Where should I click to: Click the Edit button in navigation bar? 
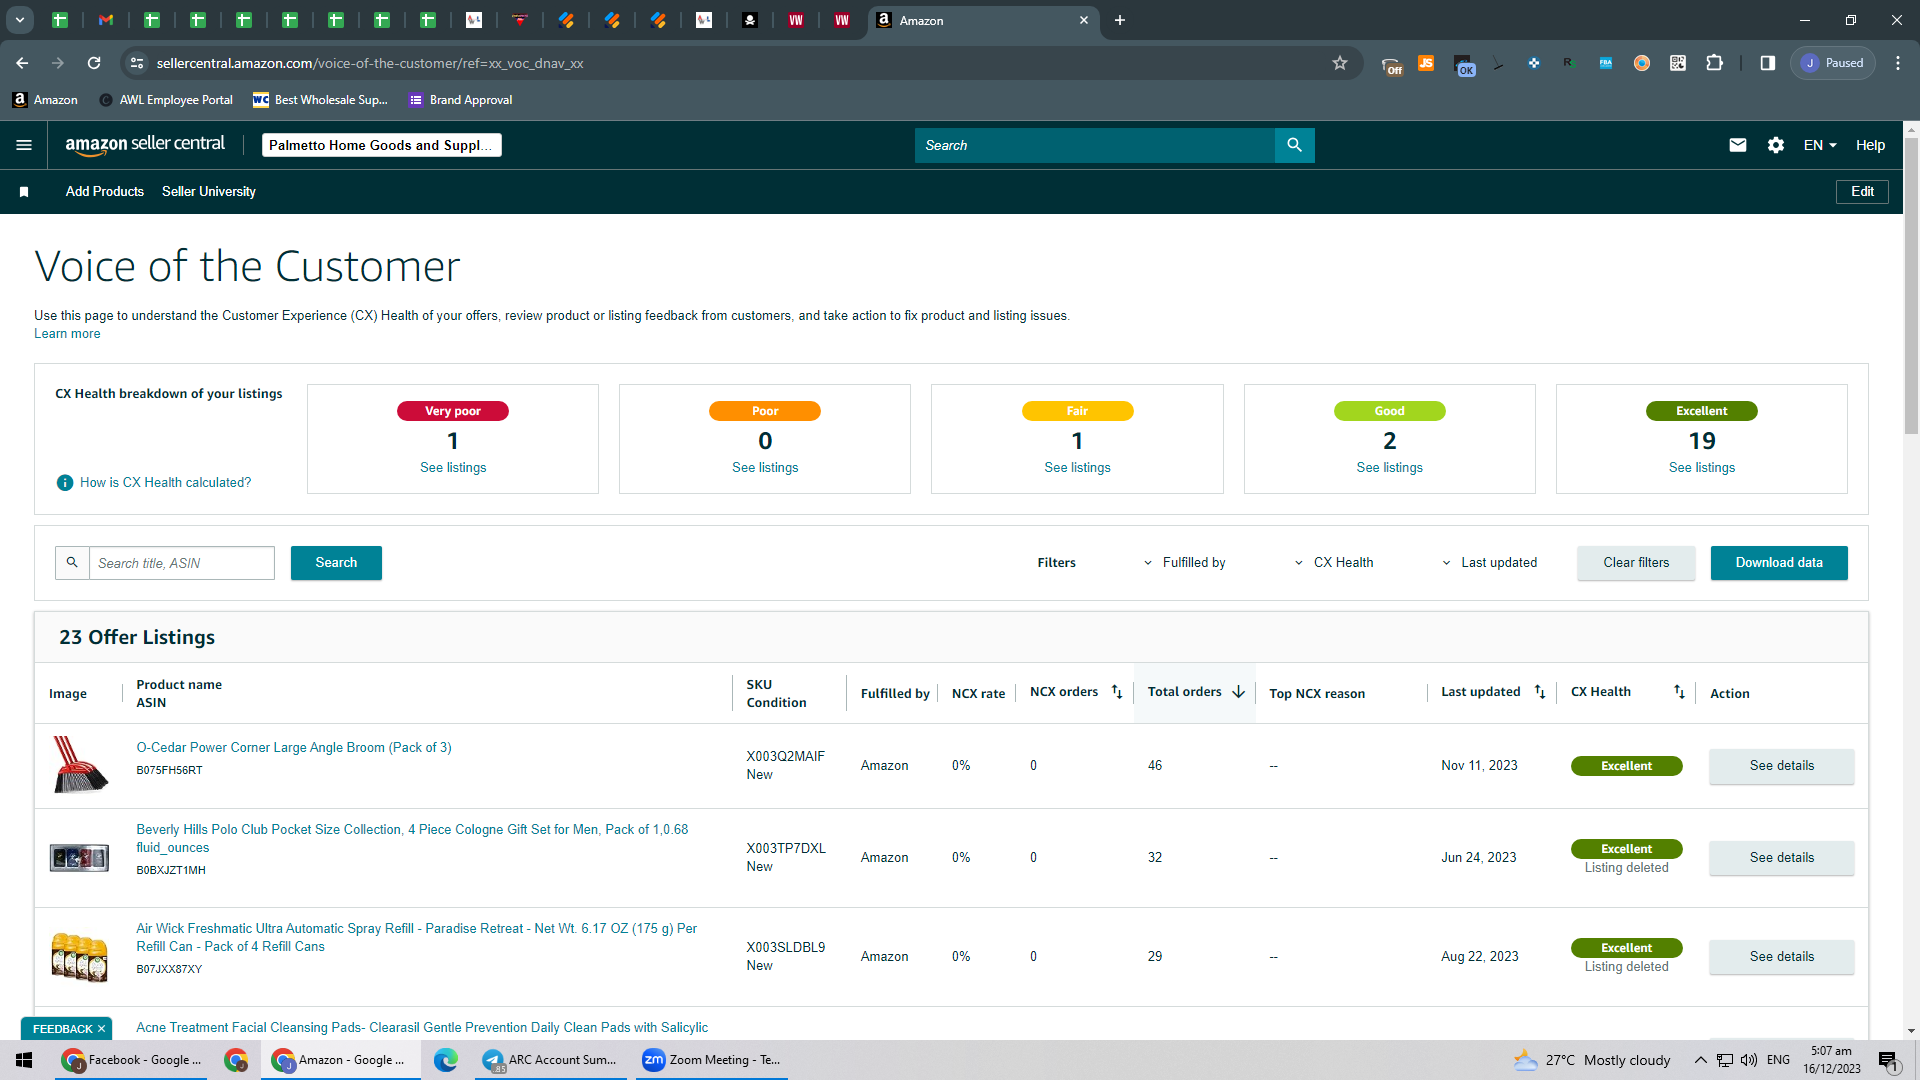click(1862, 192)
